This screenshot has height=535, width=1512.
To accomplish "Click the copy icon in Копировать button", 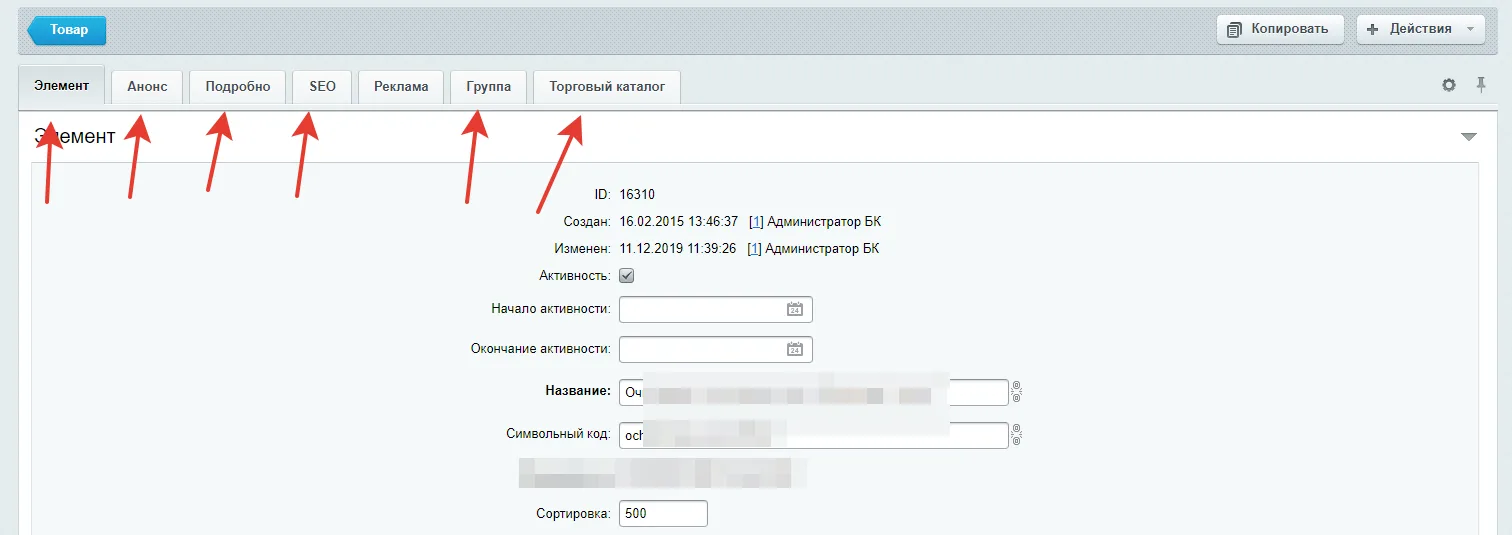I will (1235, 29).
